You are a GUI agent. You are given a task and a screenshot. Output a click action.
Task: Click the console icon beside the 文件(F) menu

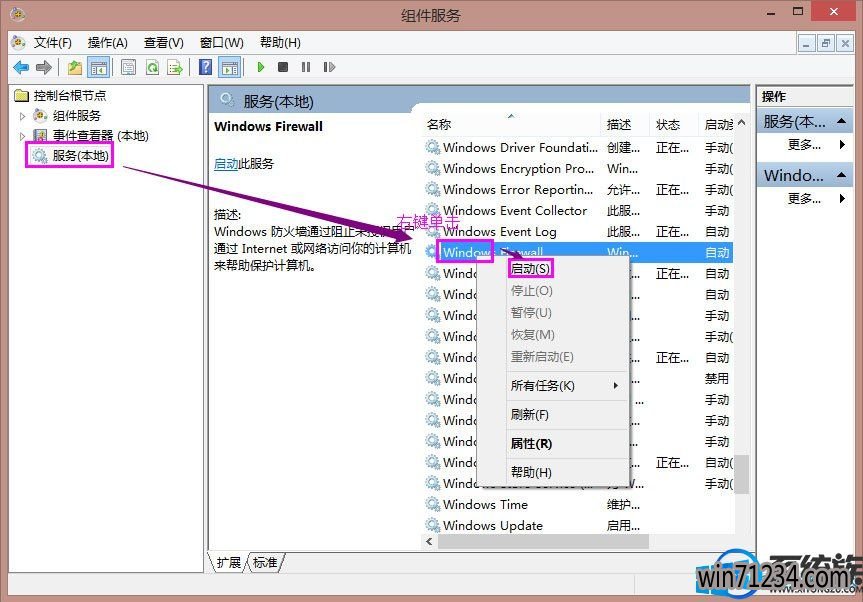[x=18, y=42]
